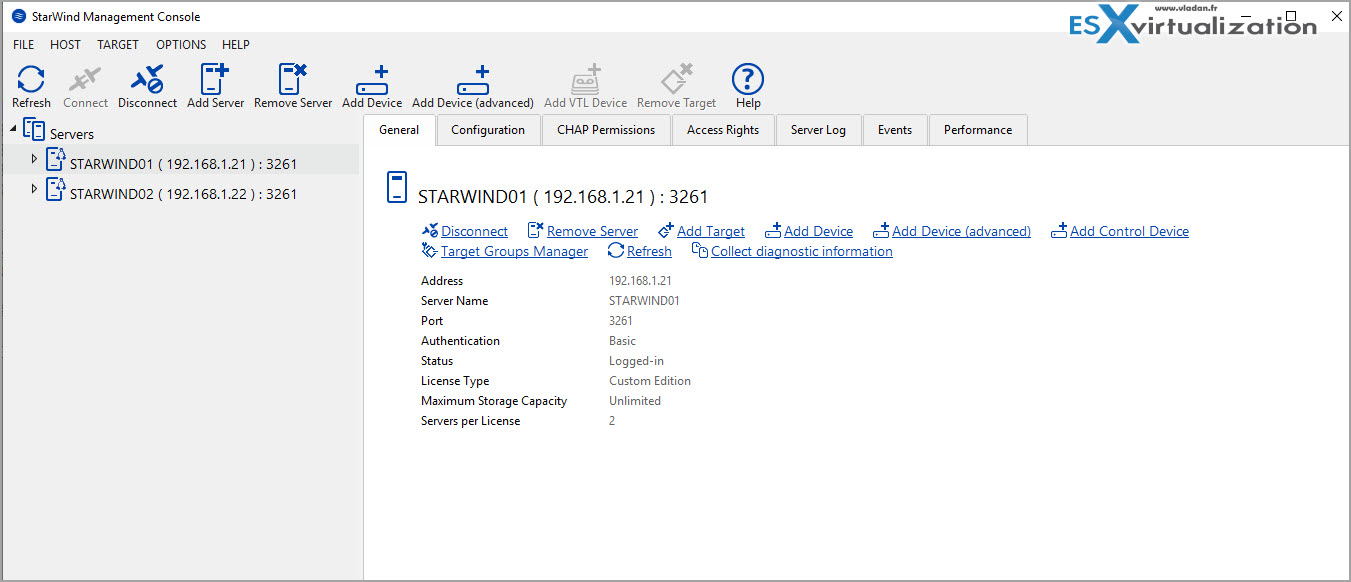Click the Add Target link

(711, 231)
